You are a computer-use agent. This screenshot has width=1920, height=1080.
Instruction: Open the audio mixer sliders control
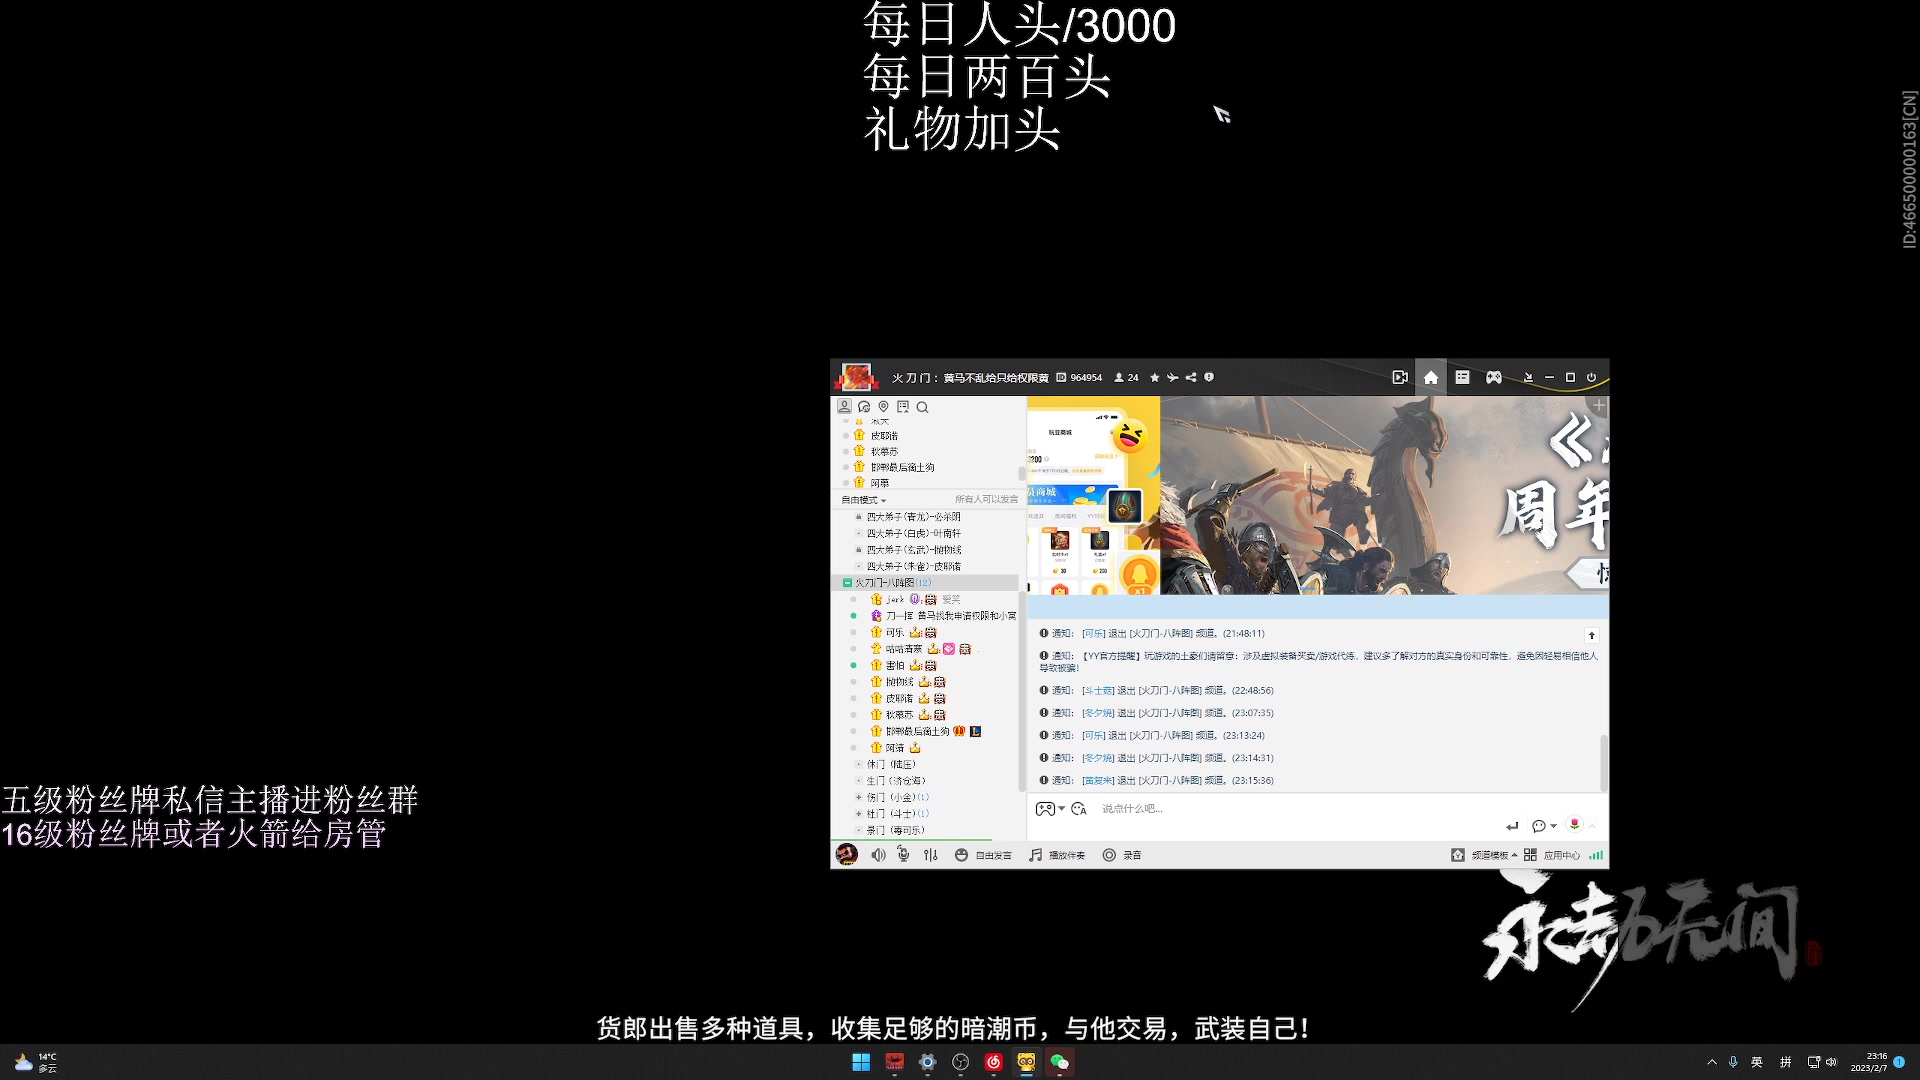pos(929,855)
